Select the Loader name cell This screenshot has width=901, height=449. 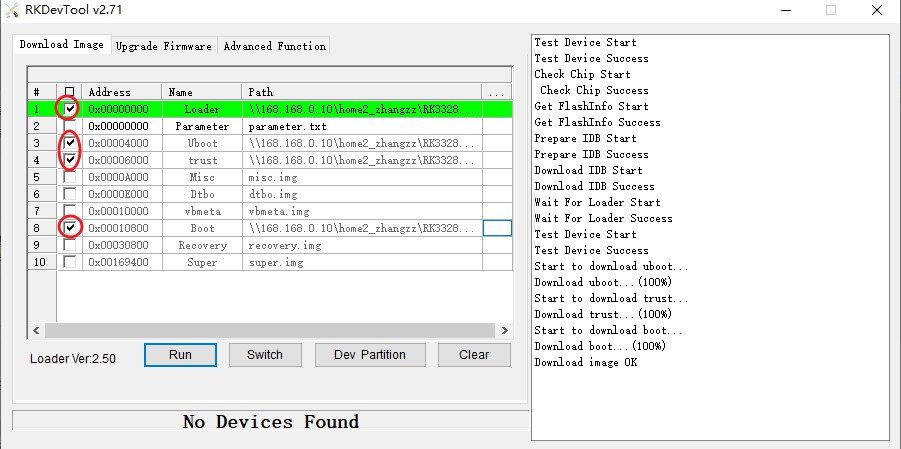202,109
